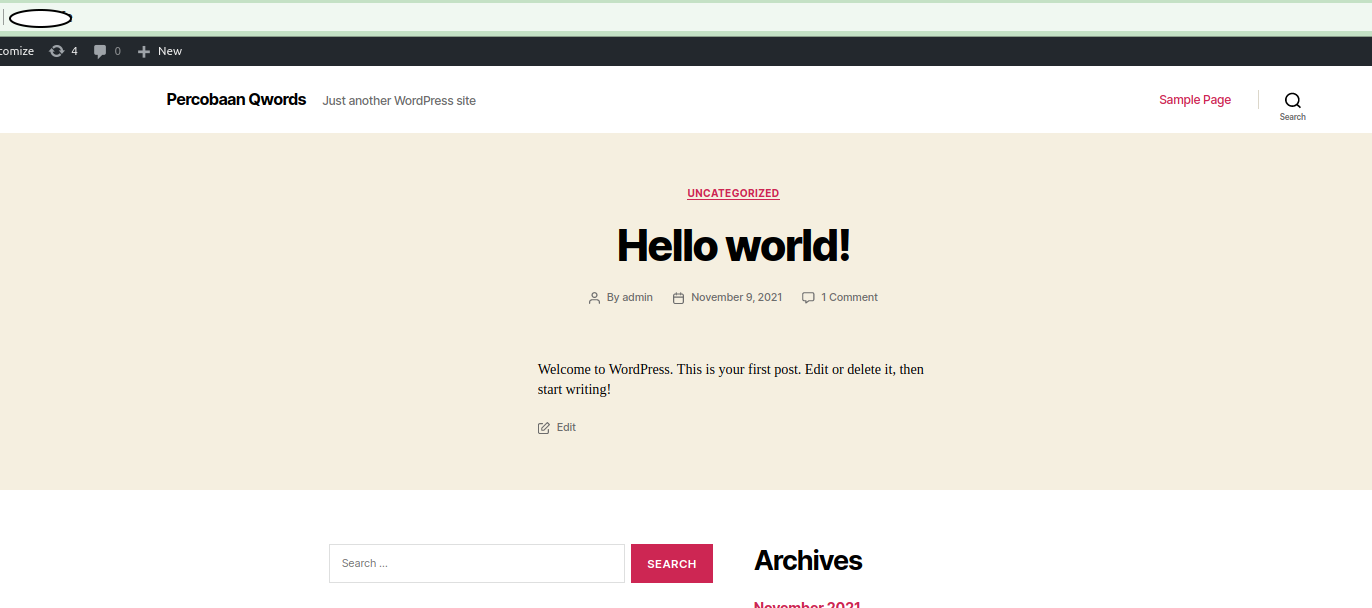Click the + New plus icon

[141, 50]
